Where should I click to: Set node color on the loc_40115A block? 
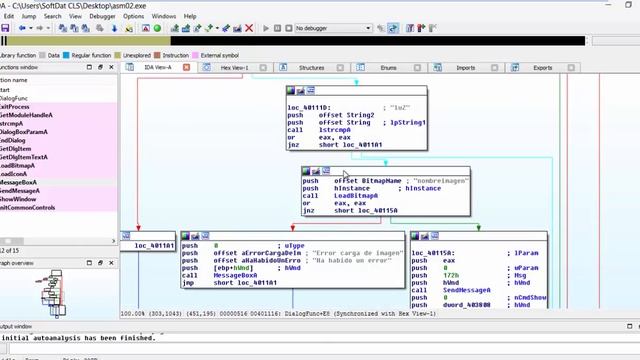coord(415,236)
